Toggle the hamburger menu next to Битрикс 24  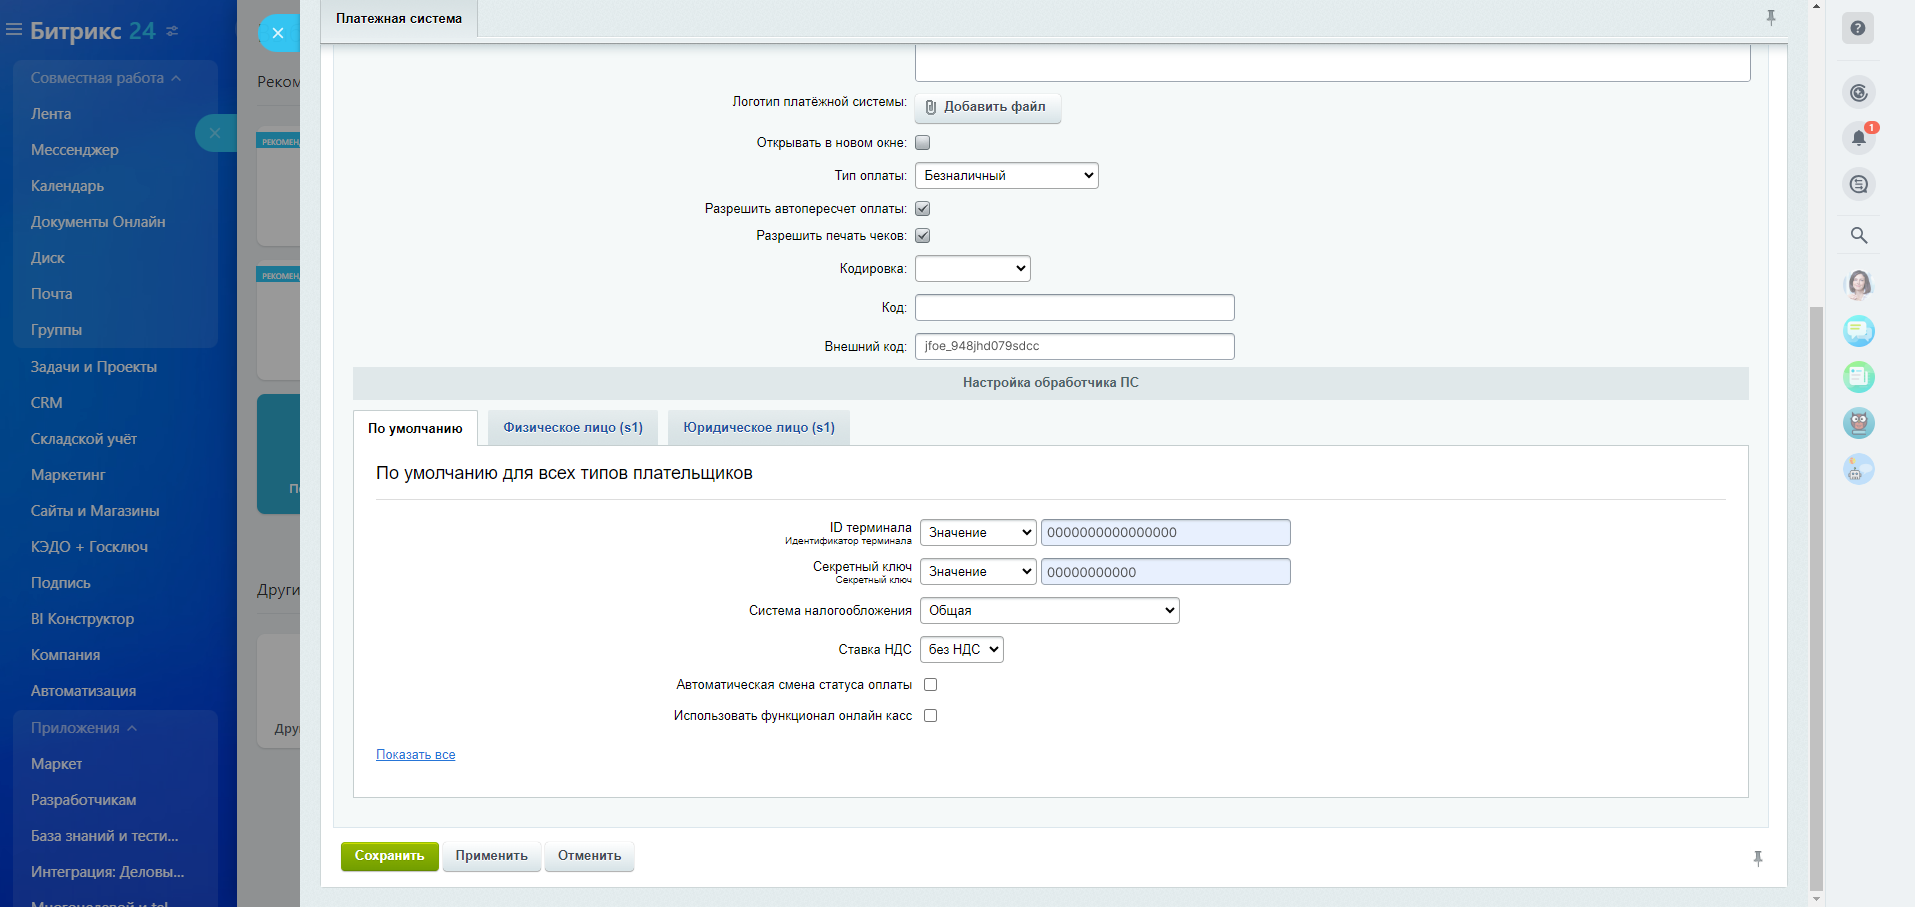14,30
